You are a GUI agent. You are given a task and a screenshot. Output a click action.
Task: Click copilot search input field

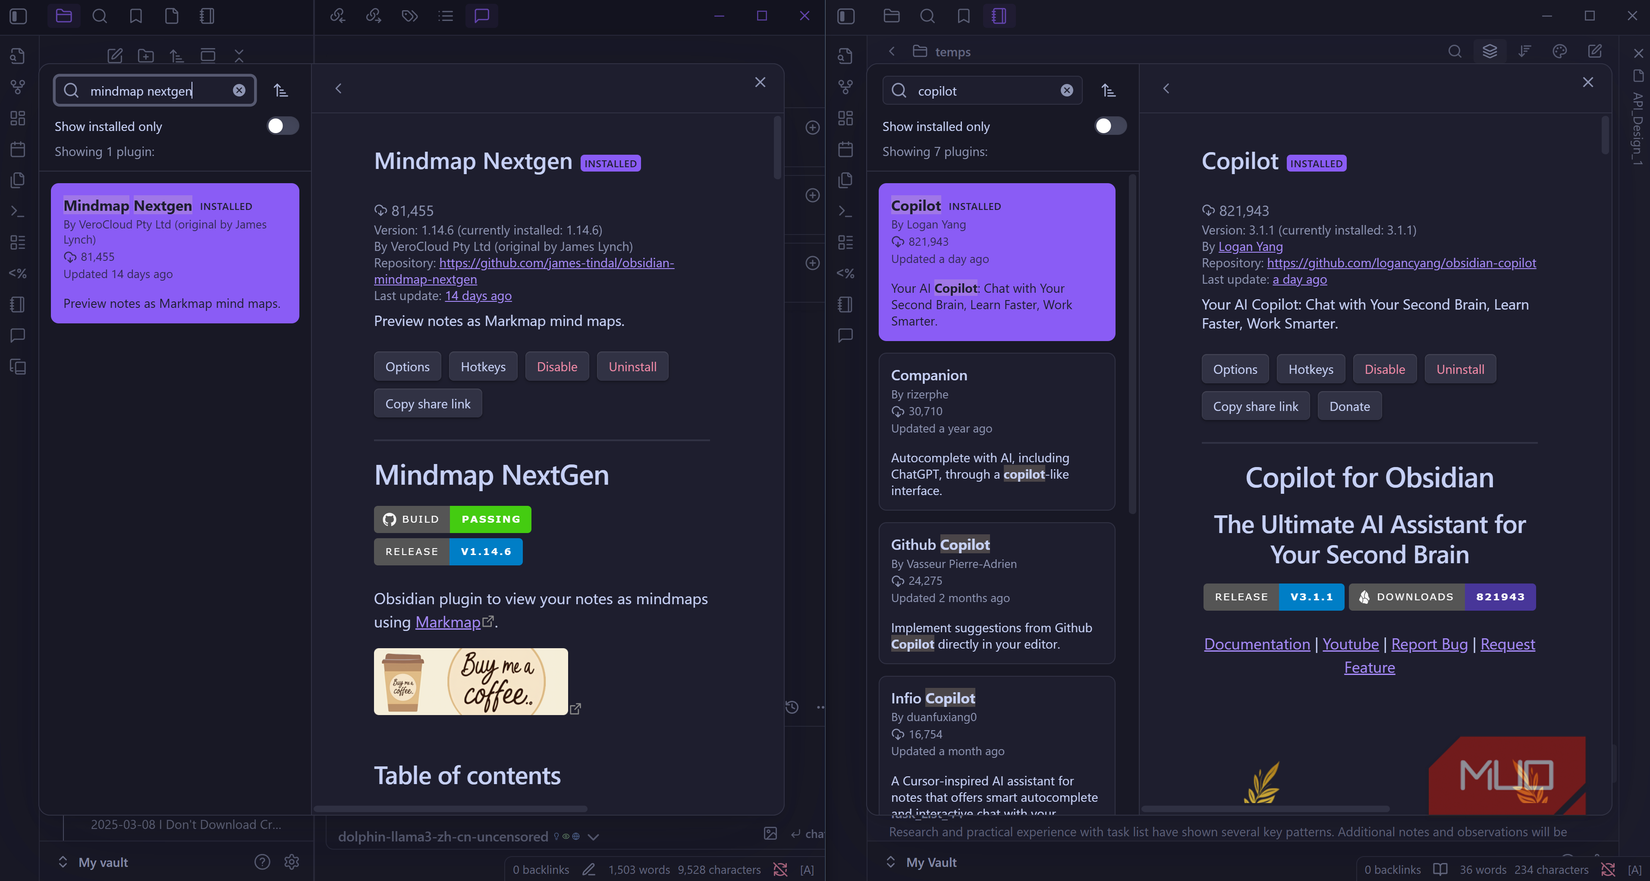[x=983, y=90]
